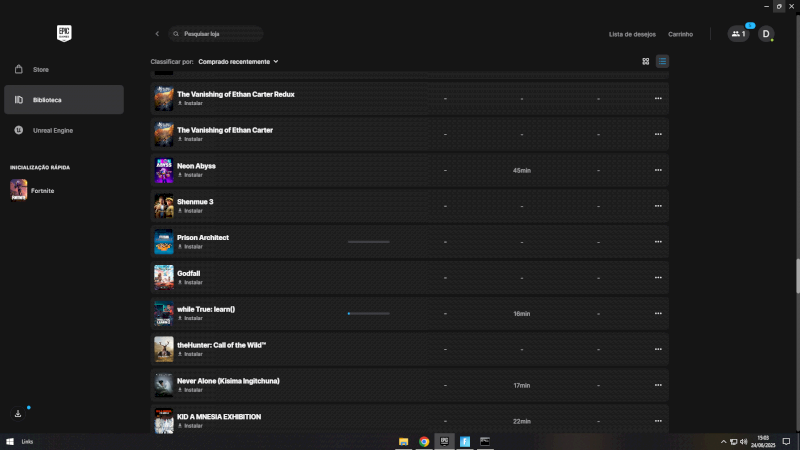The image size is (800, 450).
Task: Open the Windows Start menu
Action: pos(10,441)
